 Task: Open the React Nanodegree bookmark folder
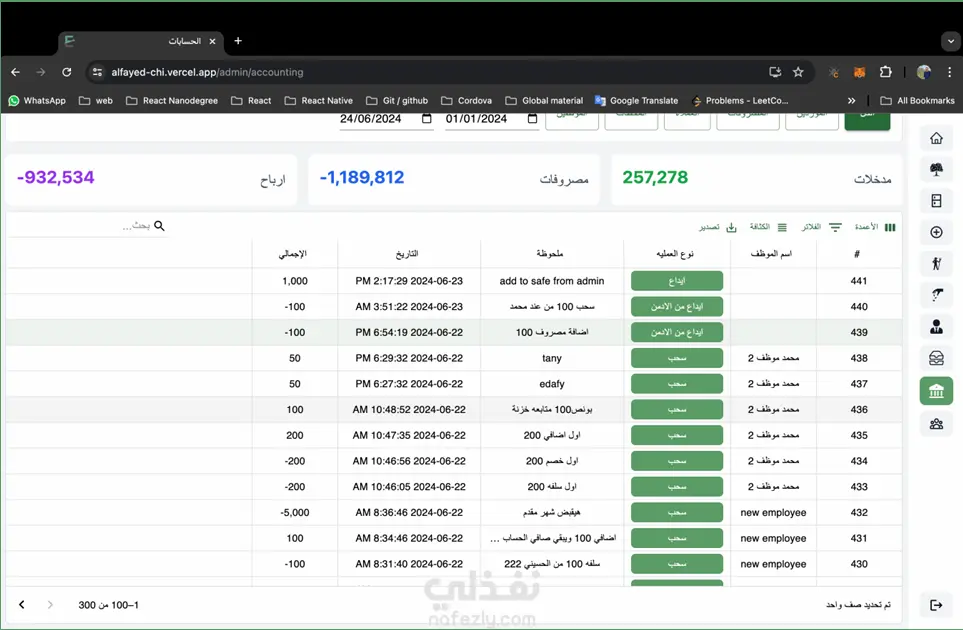tap(172, 101)
